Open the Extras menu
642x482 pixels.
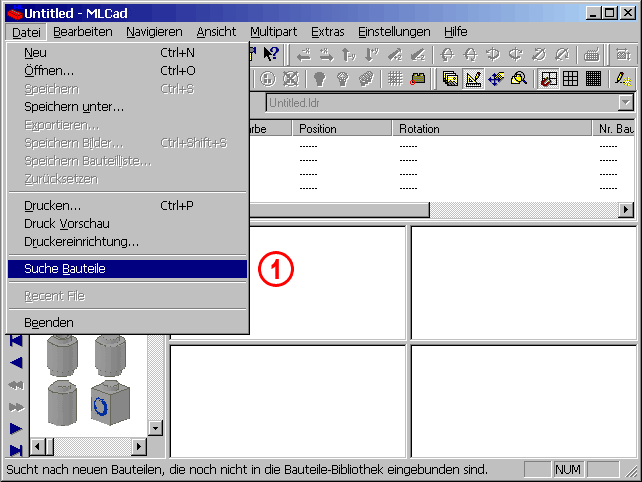pos(328,32)
